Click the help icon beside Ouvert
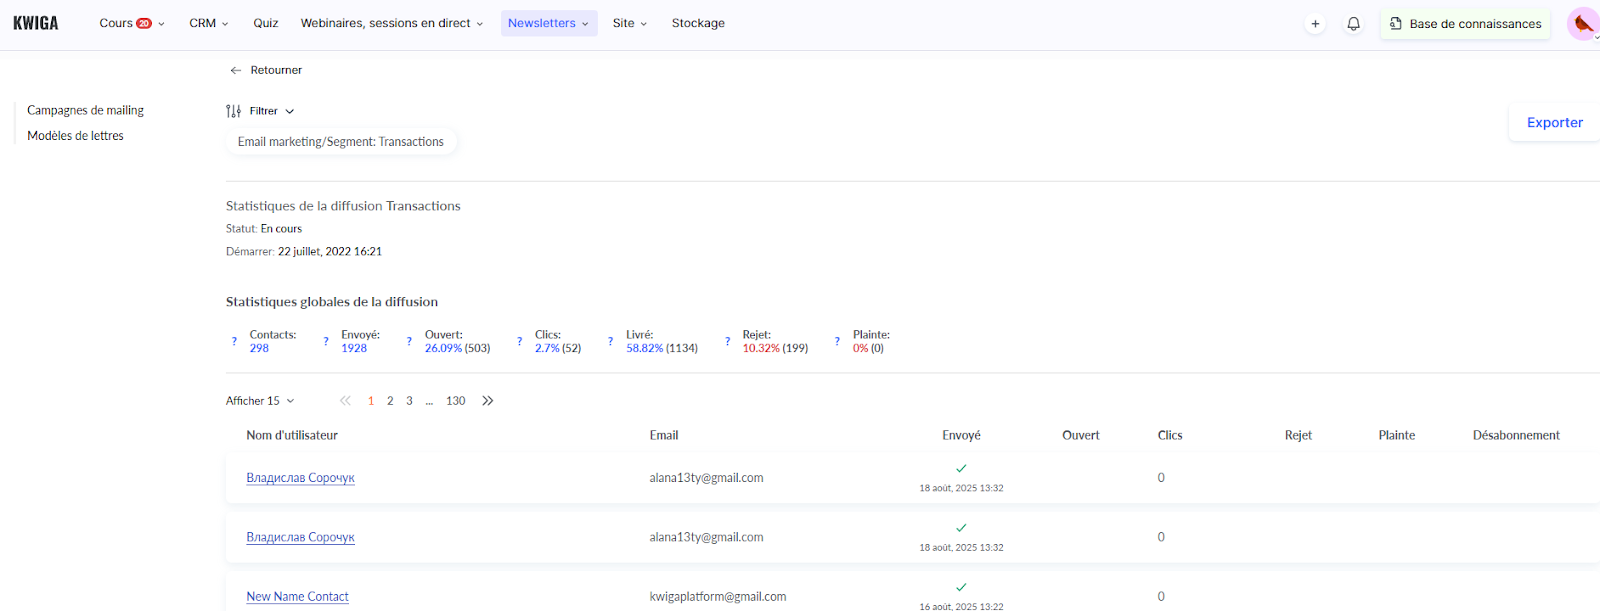Screen dimensions: 1600x611 click(x=409, y=342)
